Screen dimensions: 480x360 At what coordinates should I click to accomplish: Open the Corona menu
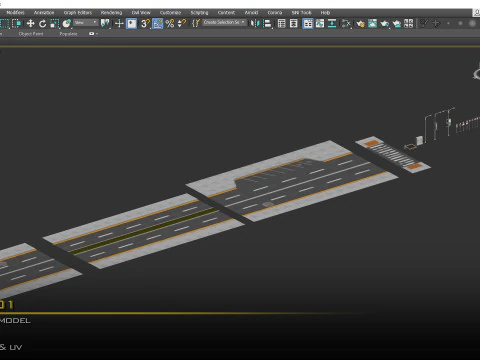[275, 13]
